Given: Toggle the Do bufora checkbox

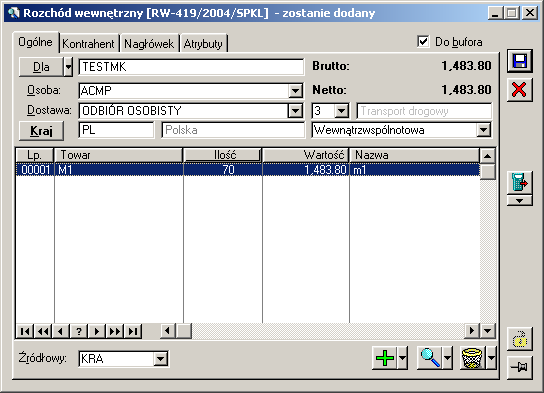Looking at the screenshot, I should [x=423, y=42].
